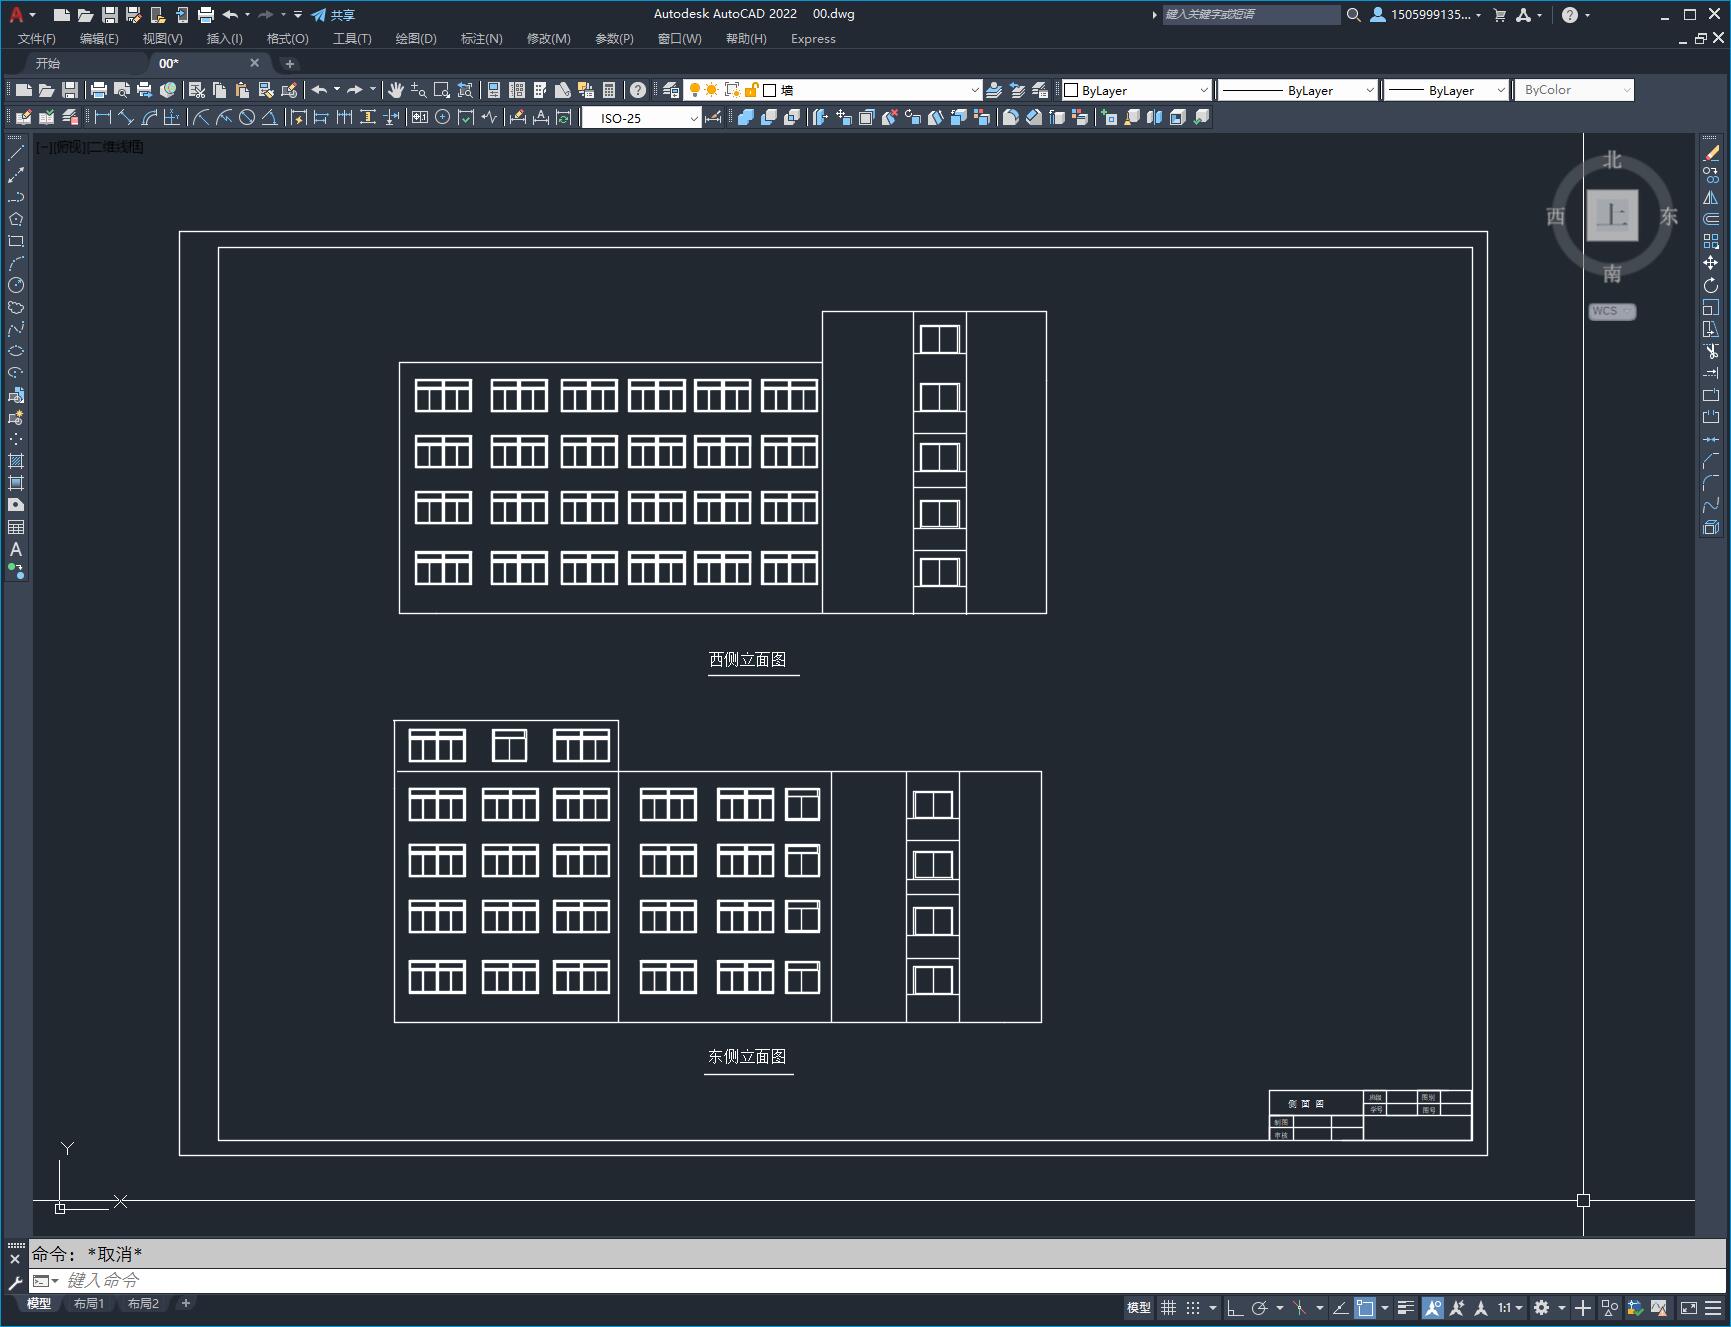The image size is (1731, 1327).
Task: Select the Line tool in draw toolbar
Action: coord(16,153)
